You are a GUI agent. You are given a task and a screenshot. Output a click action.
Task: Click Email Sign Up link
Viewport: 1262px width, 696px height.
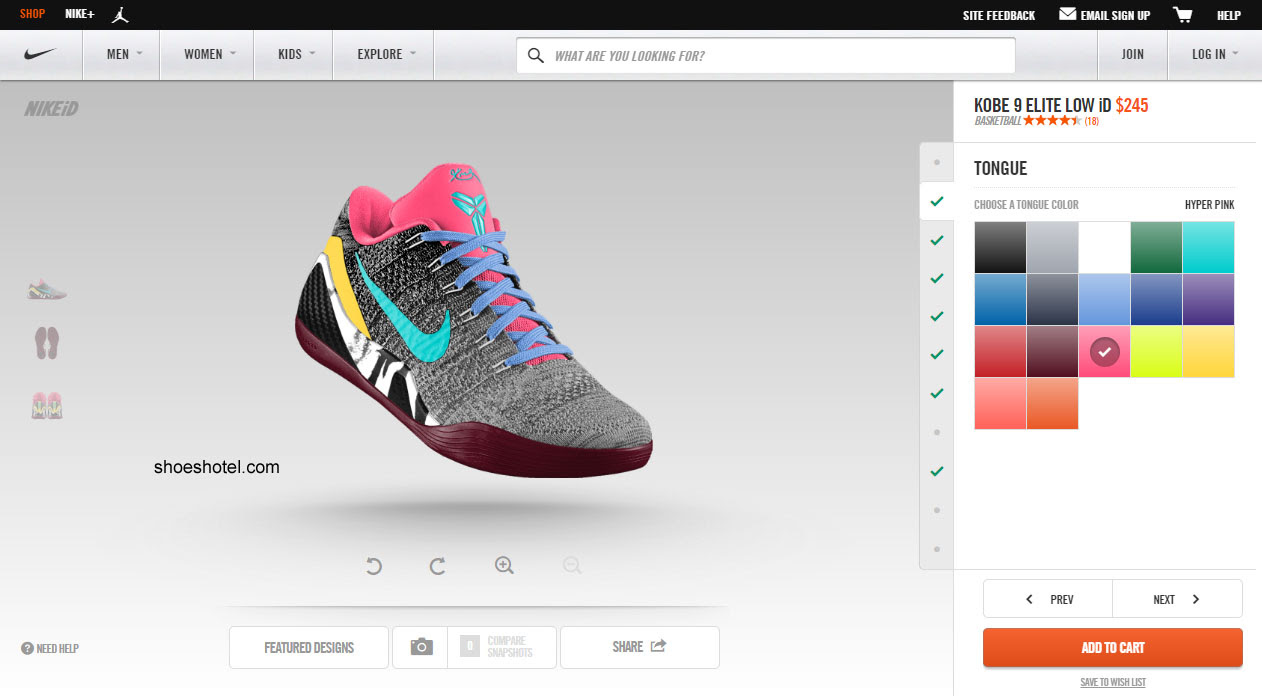1115,15
